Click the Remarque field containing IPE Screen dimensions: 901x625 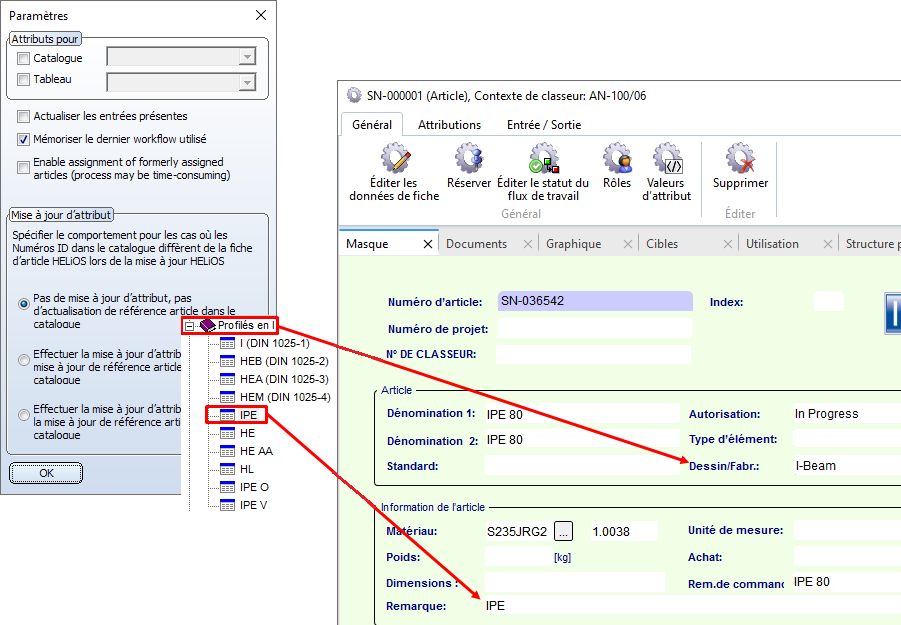click(692, 605)
